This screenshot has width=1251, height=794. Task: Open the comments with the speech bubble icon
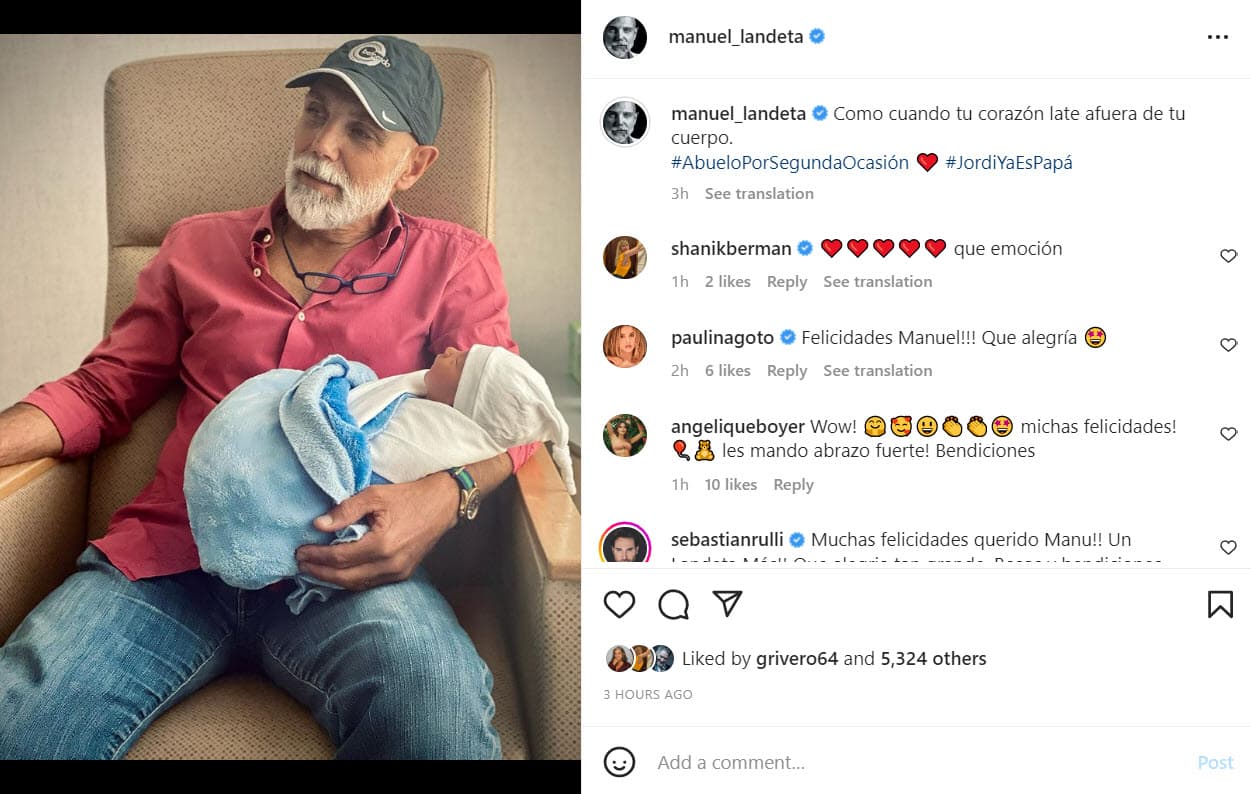point(674,604)
